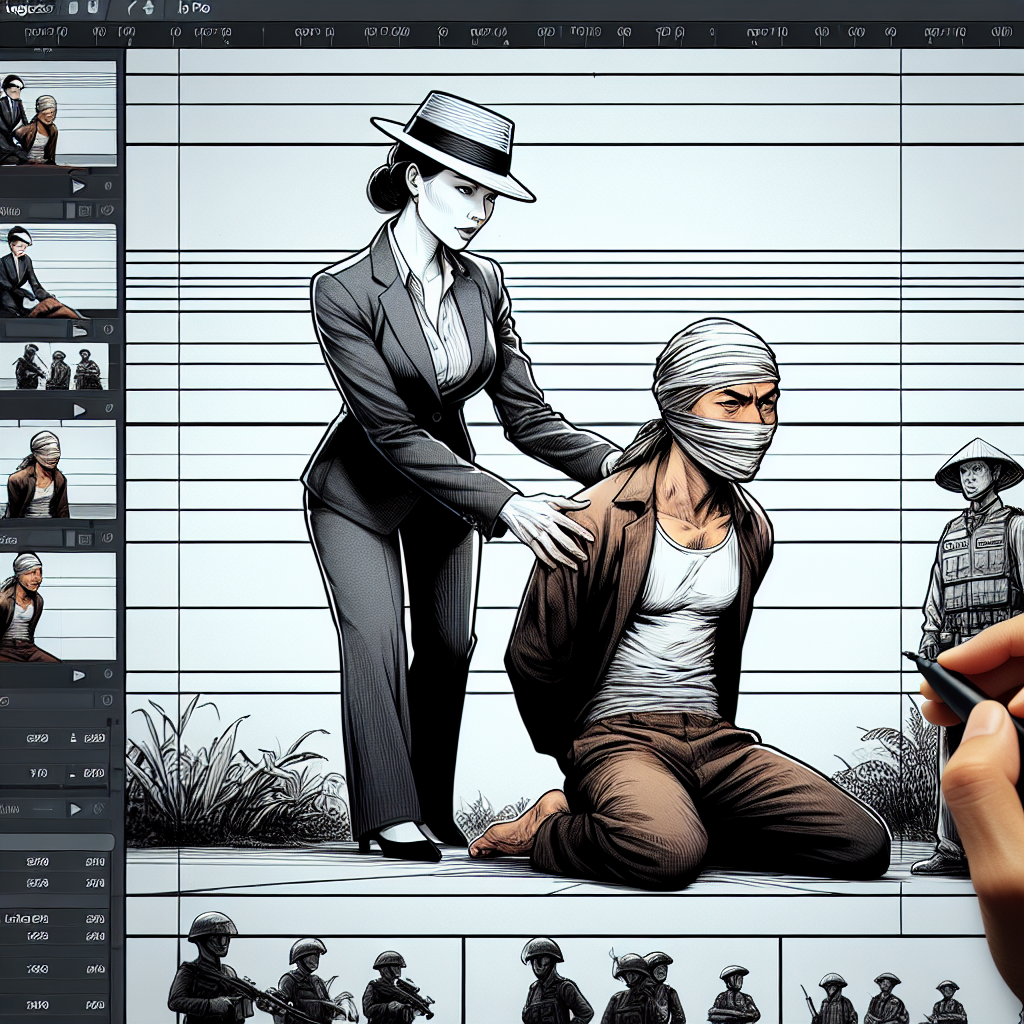Click the square icon in the row below the first thumbnail
Viewport: 1024px width, 1024px height.
pyautogui.click(x=83, y=210)
